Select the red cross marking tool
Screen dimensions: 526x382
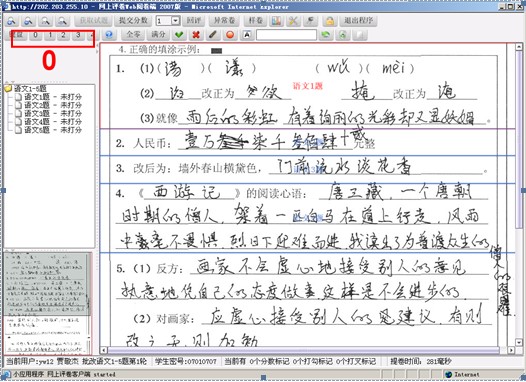196,35
